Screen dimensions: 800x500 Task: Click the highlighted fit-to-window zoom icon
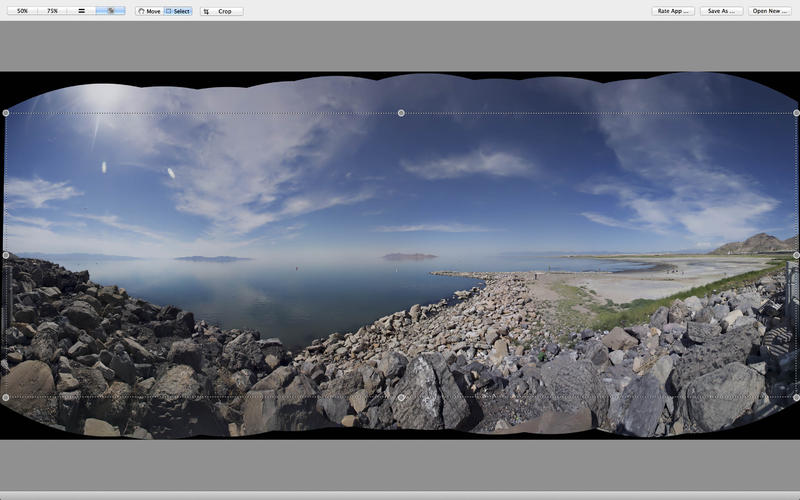[x=110, y=11]
